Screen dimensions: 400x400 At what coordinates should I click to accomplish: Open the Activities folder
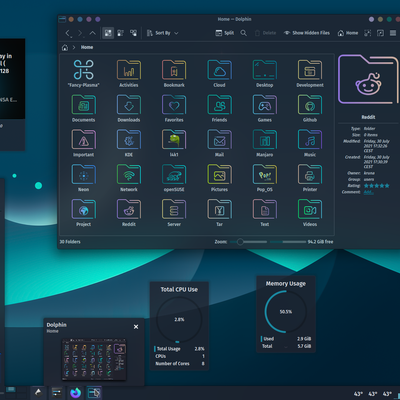tap(129, 73)
